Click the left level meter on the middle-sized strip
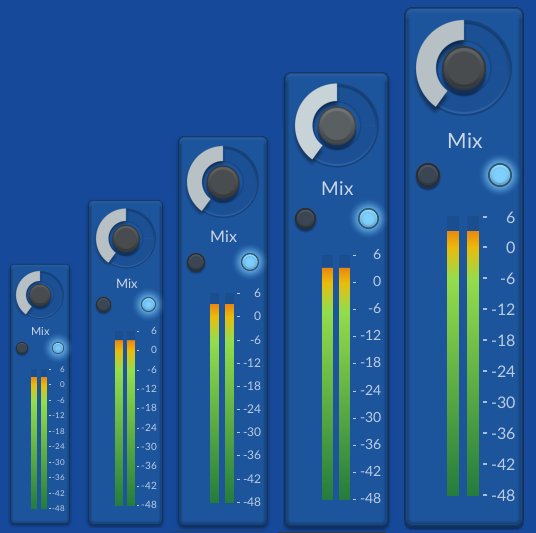 click(x=214, y=398)
